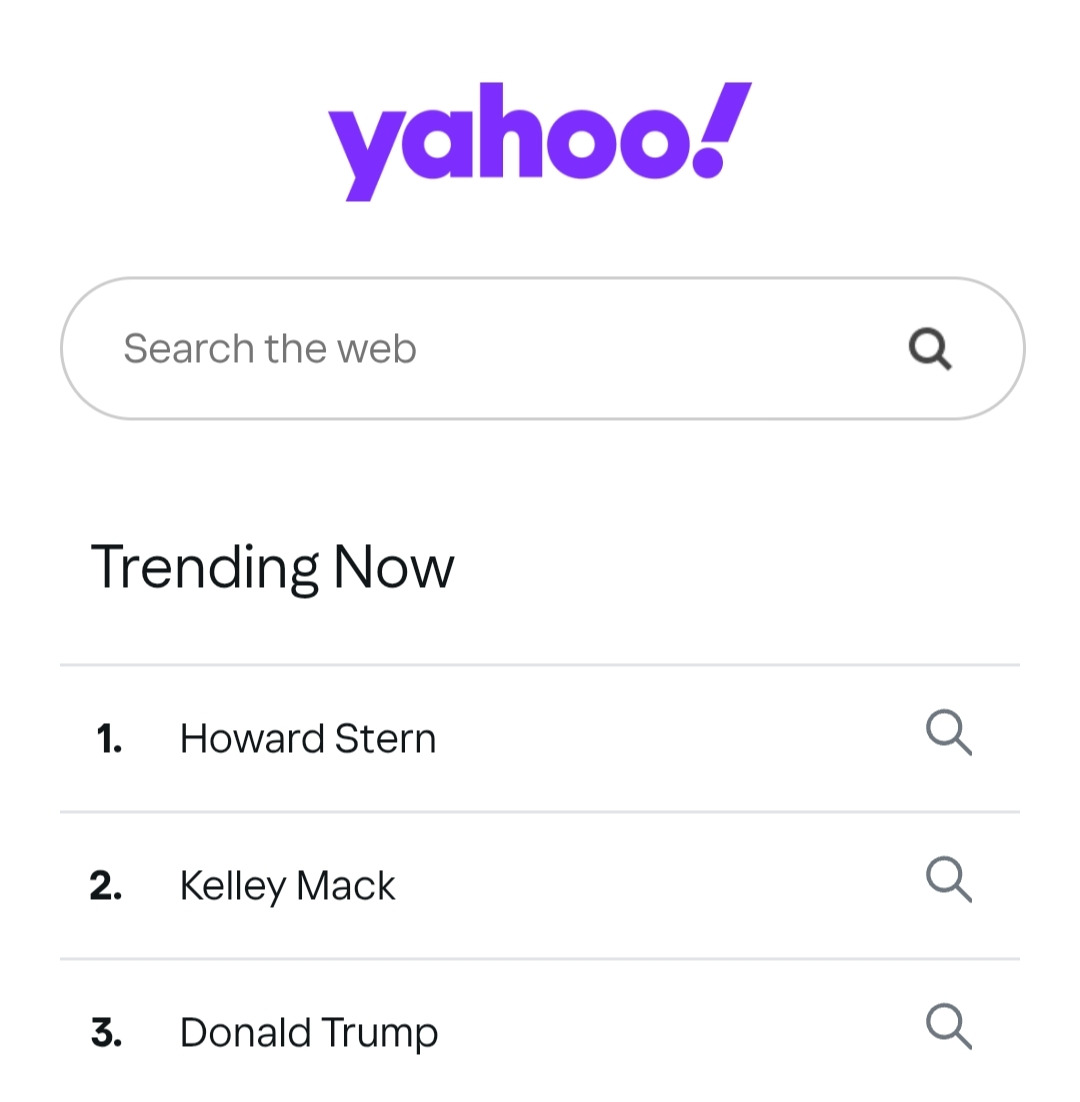Click rank number 1 in trending list
Image resolution: width=1080 pixels, height=1102 pixels.
coord(109,740)
